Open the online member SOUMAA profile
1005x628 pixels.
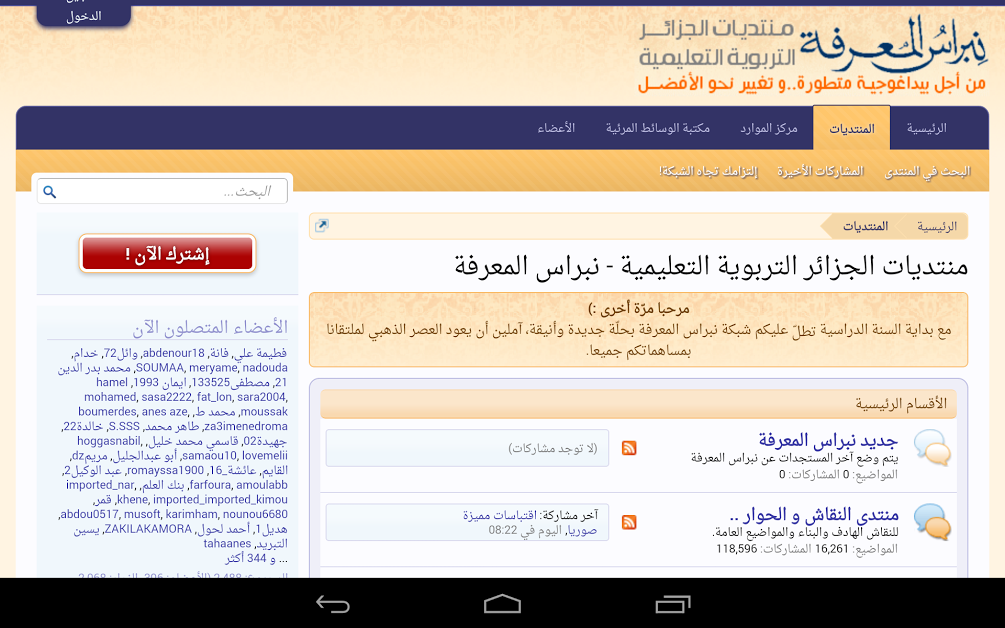(160, 368)
